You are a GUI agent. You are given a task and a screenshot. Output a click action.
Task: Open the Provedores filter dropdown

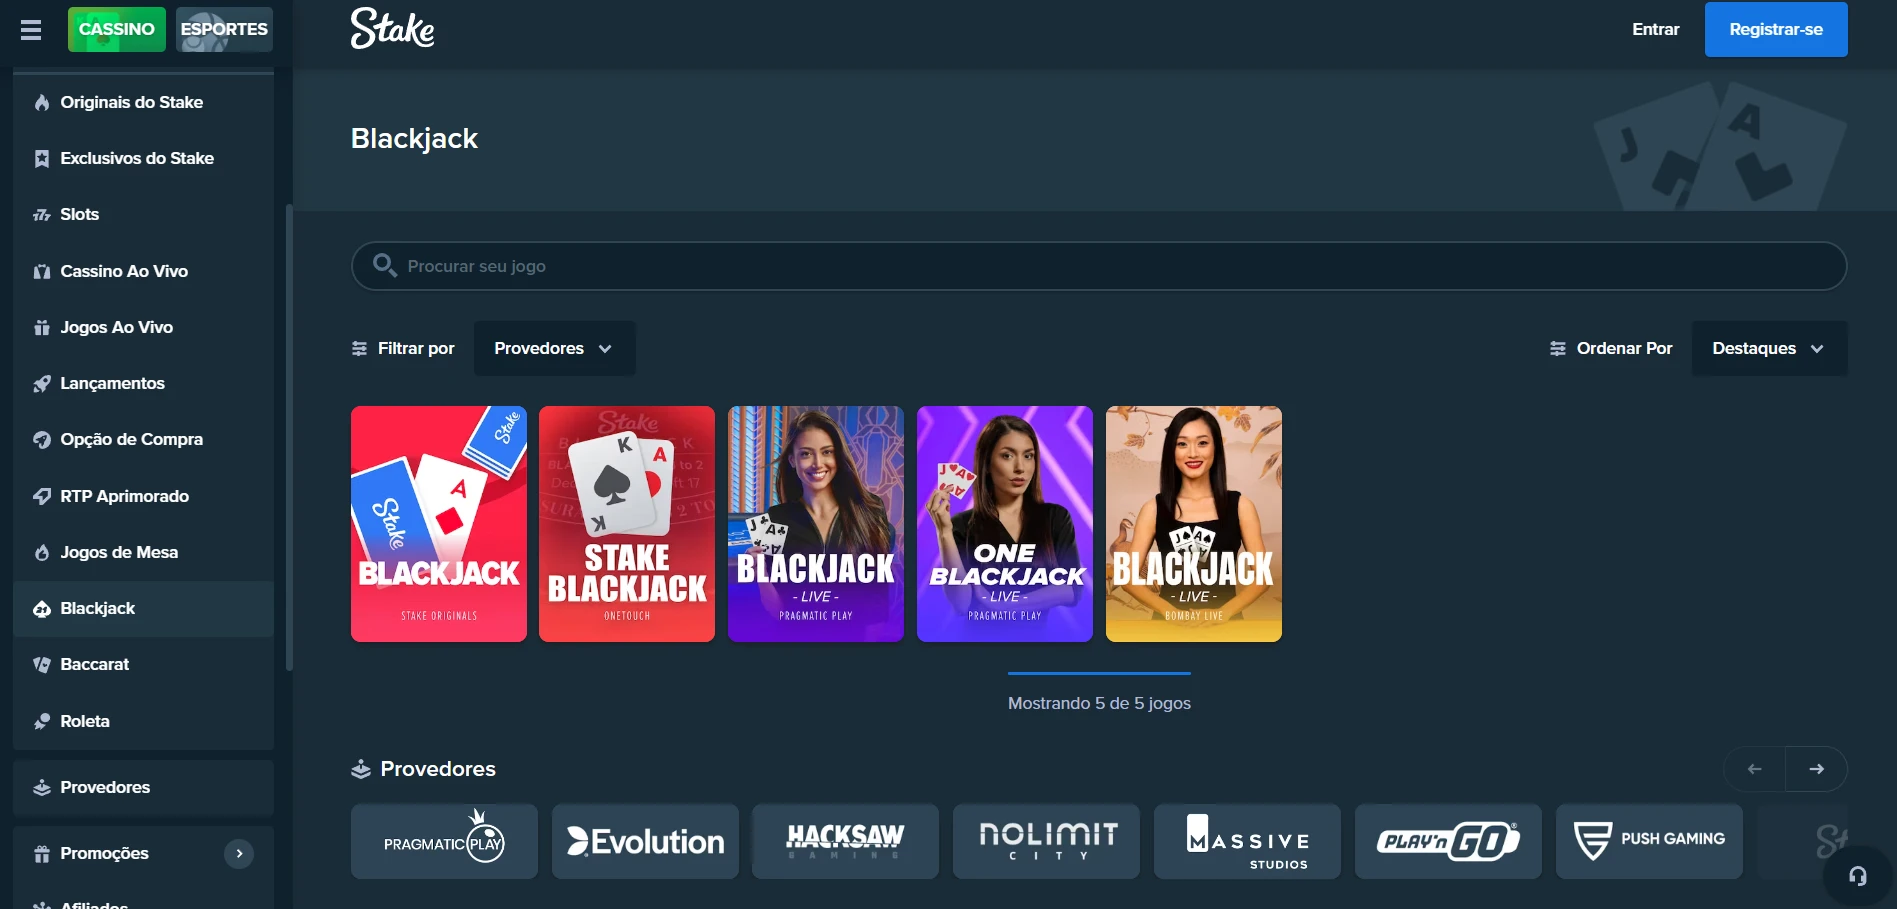pos(554,348)
